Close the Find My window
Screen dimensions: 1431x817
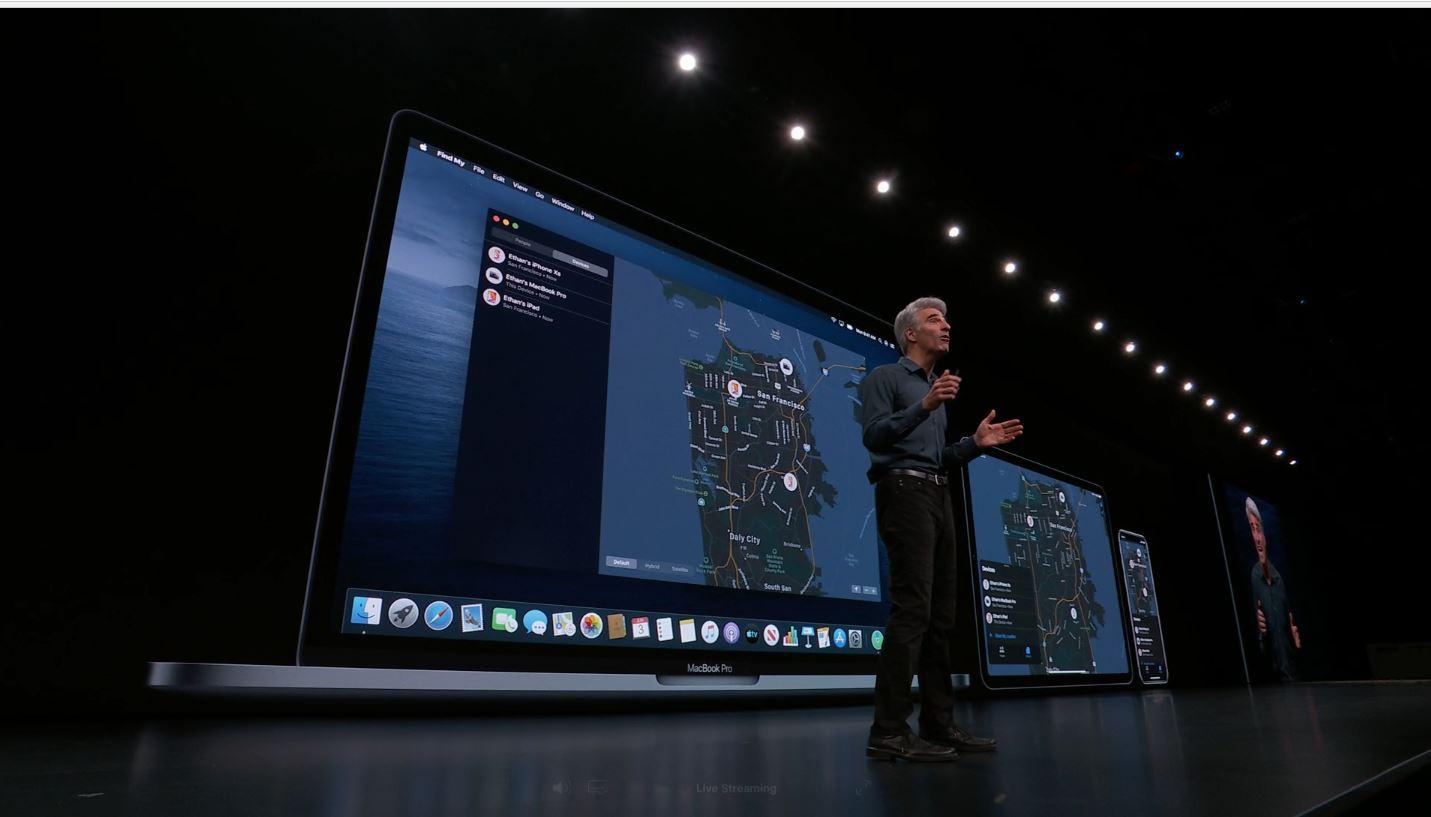coord(496,218)
